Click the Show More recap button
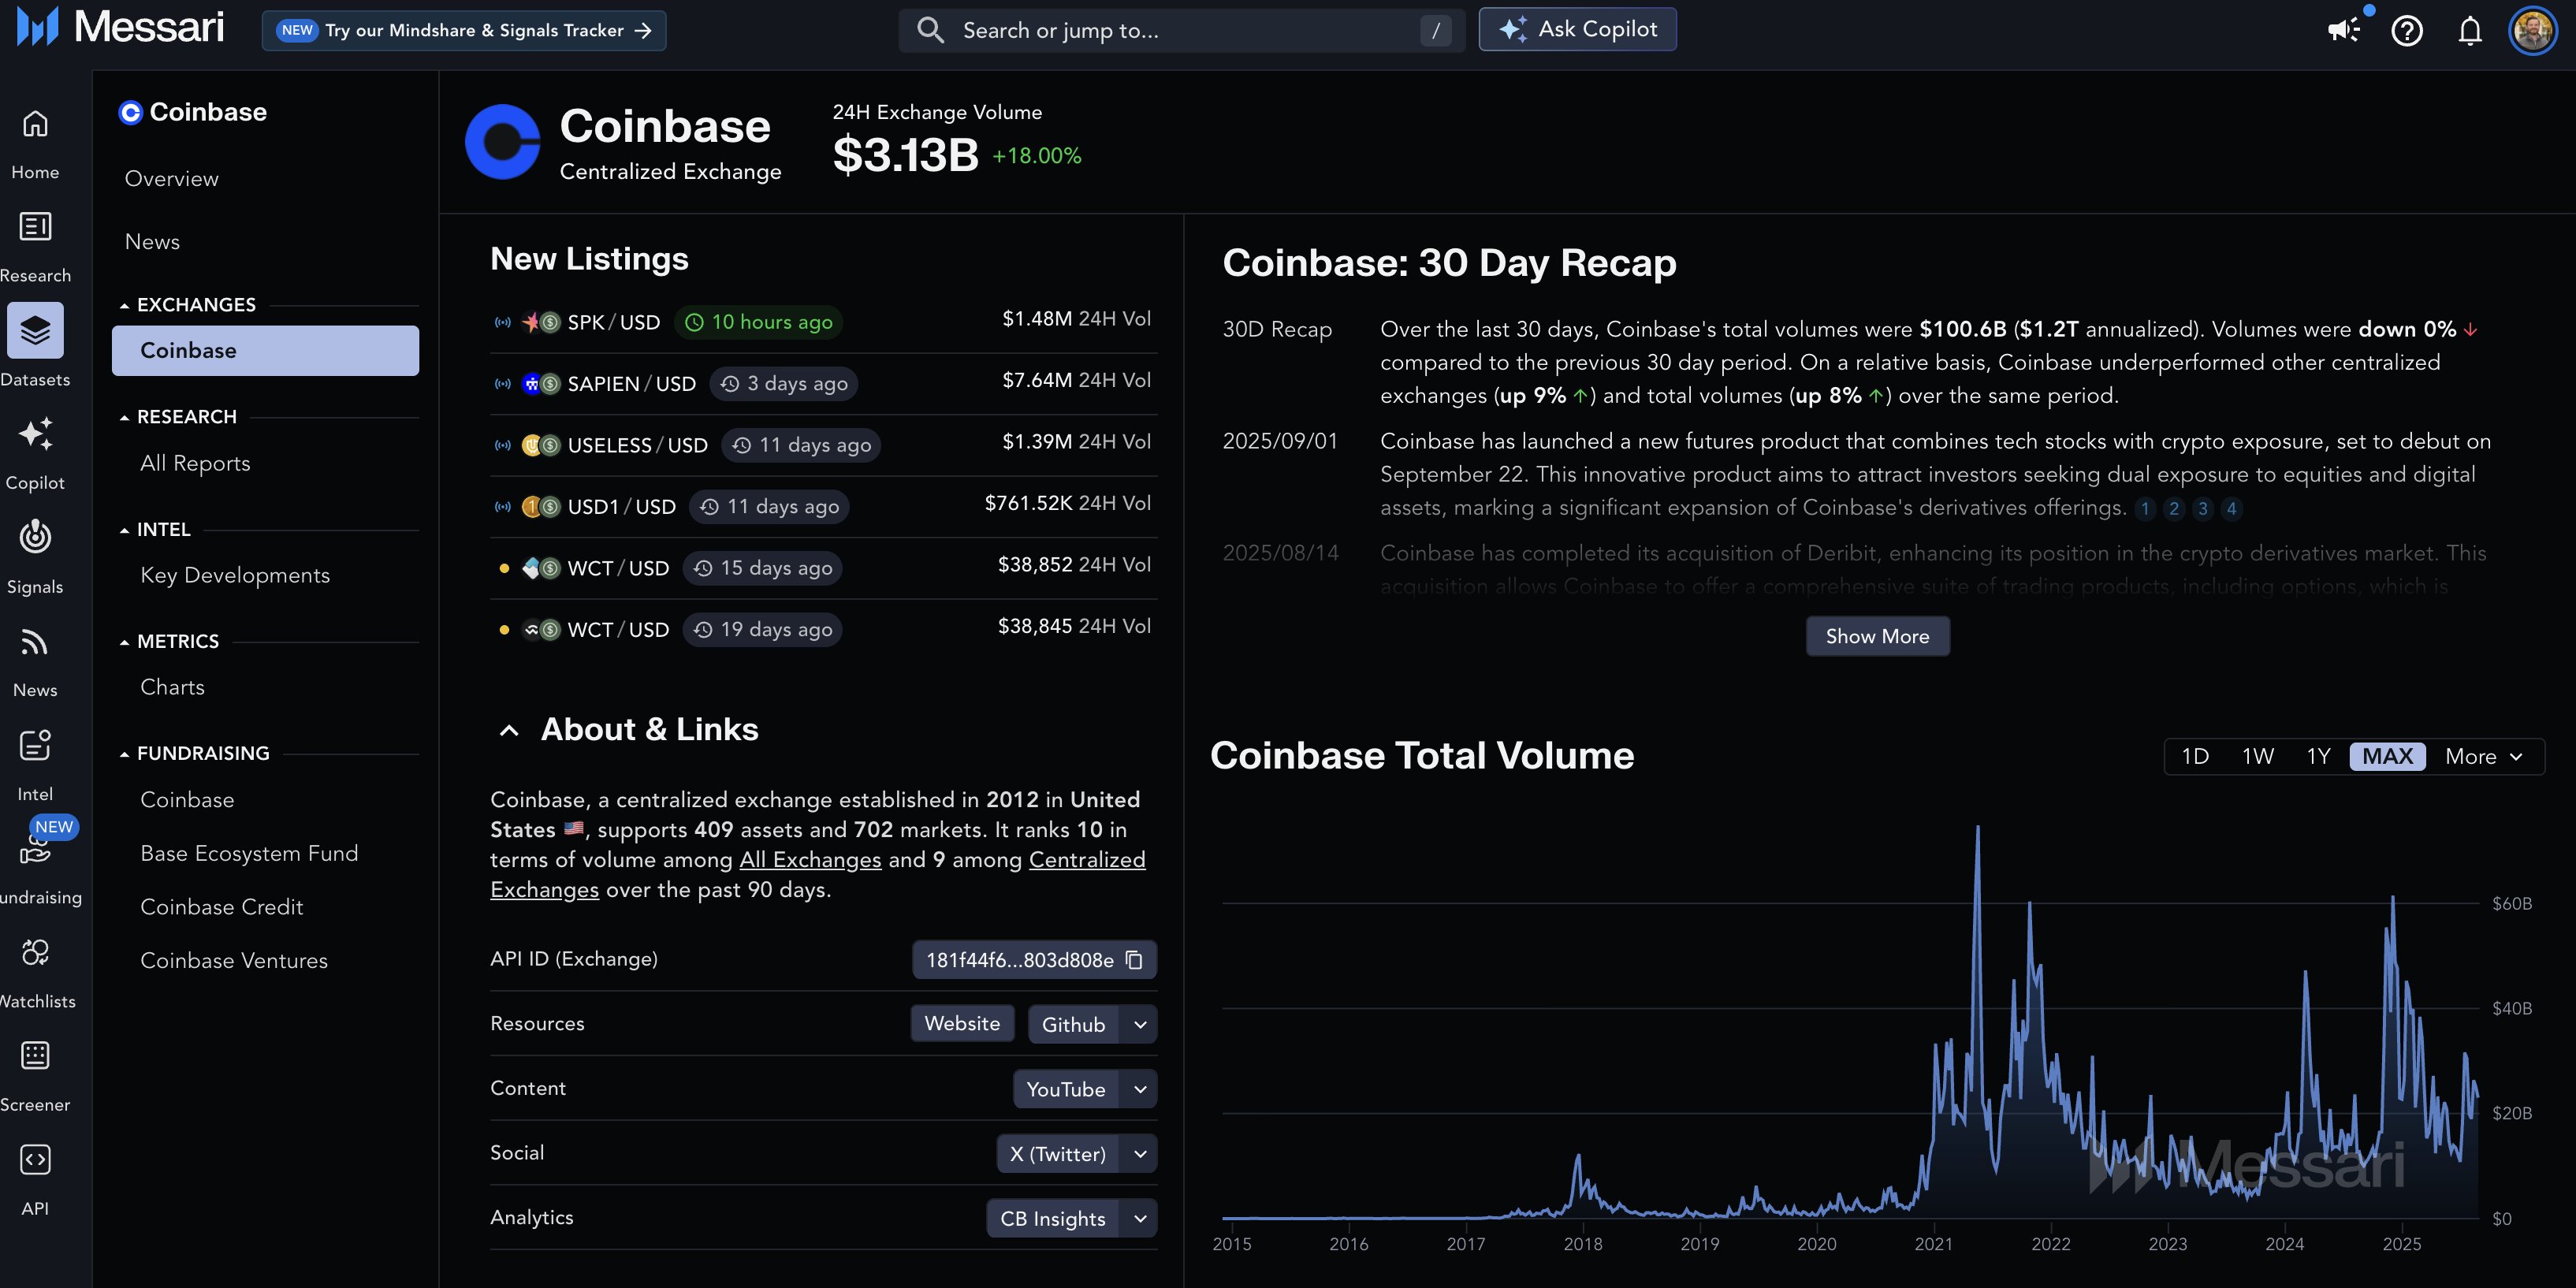 pos(1876,636)
